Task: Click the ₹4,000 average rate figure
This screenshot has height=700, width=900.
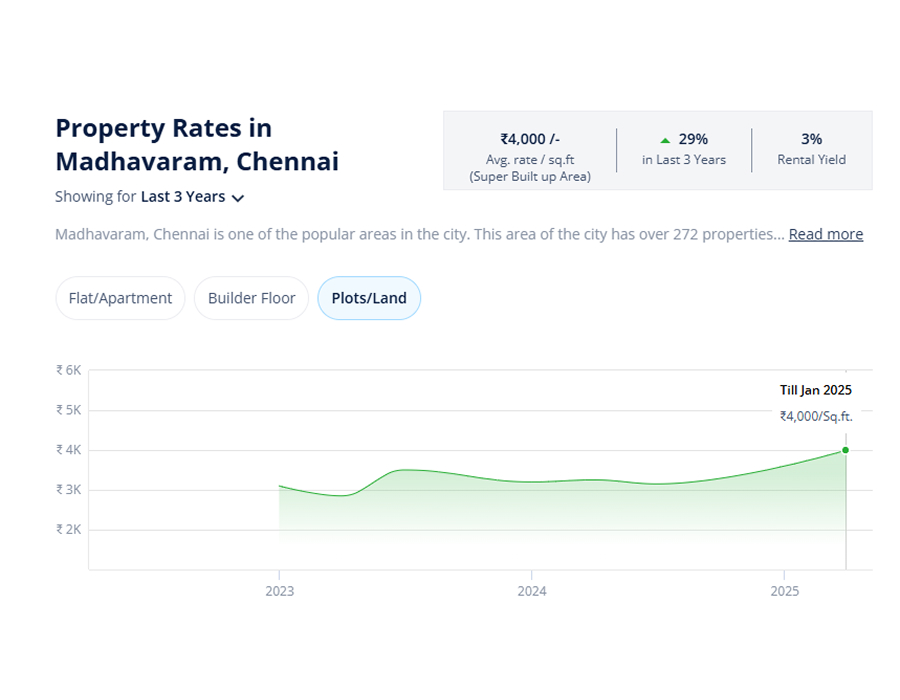Action: point(530,139)
